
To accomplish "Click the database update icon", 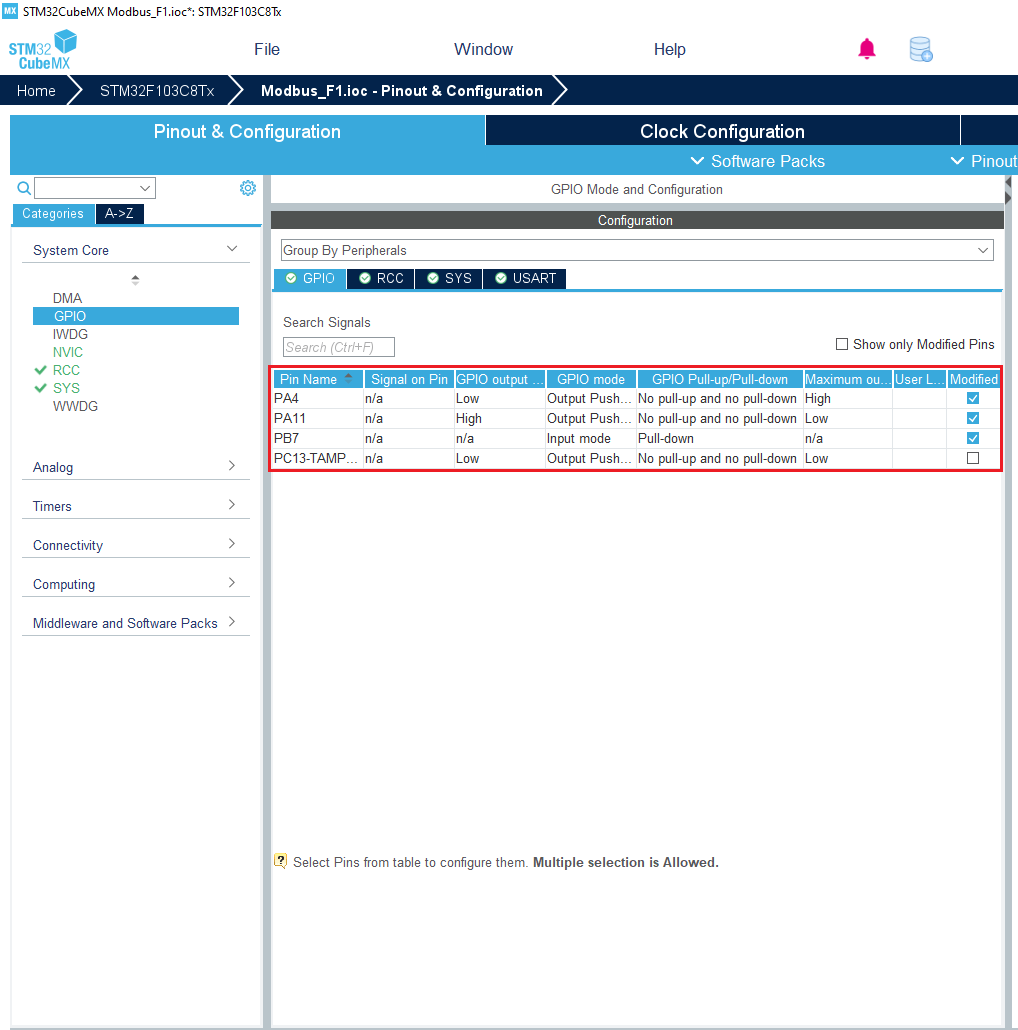I will pos(921,49).
